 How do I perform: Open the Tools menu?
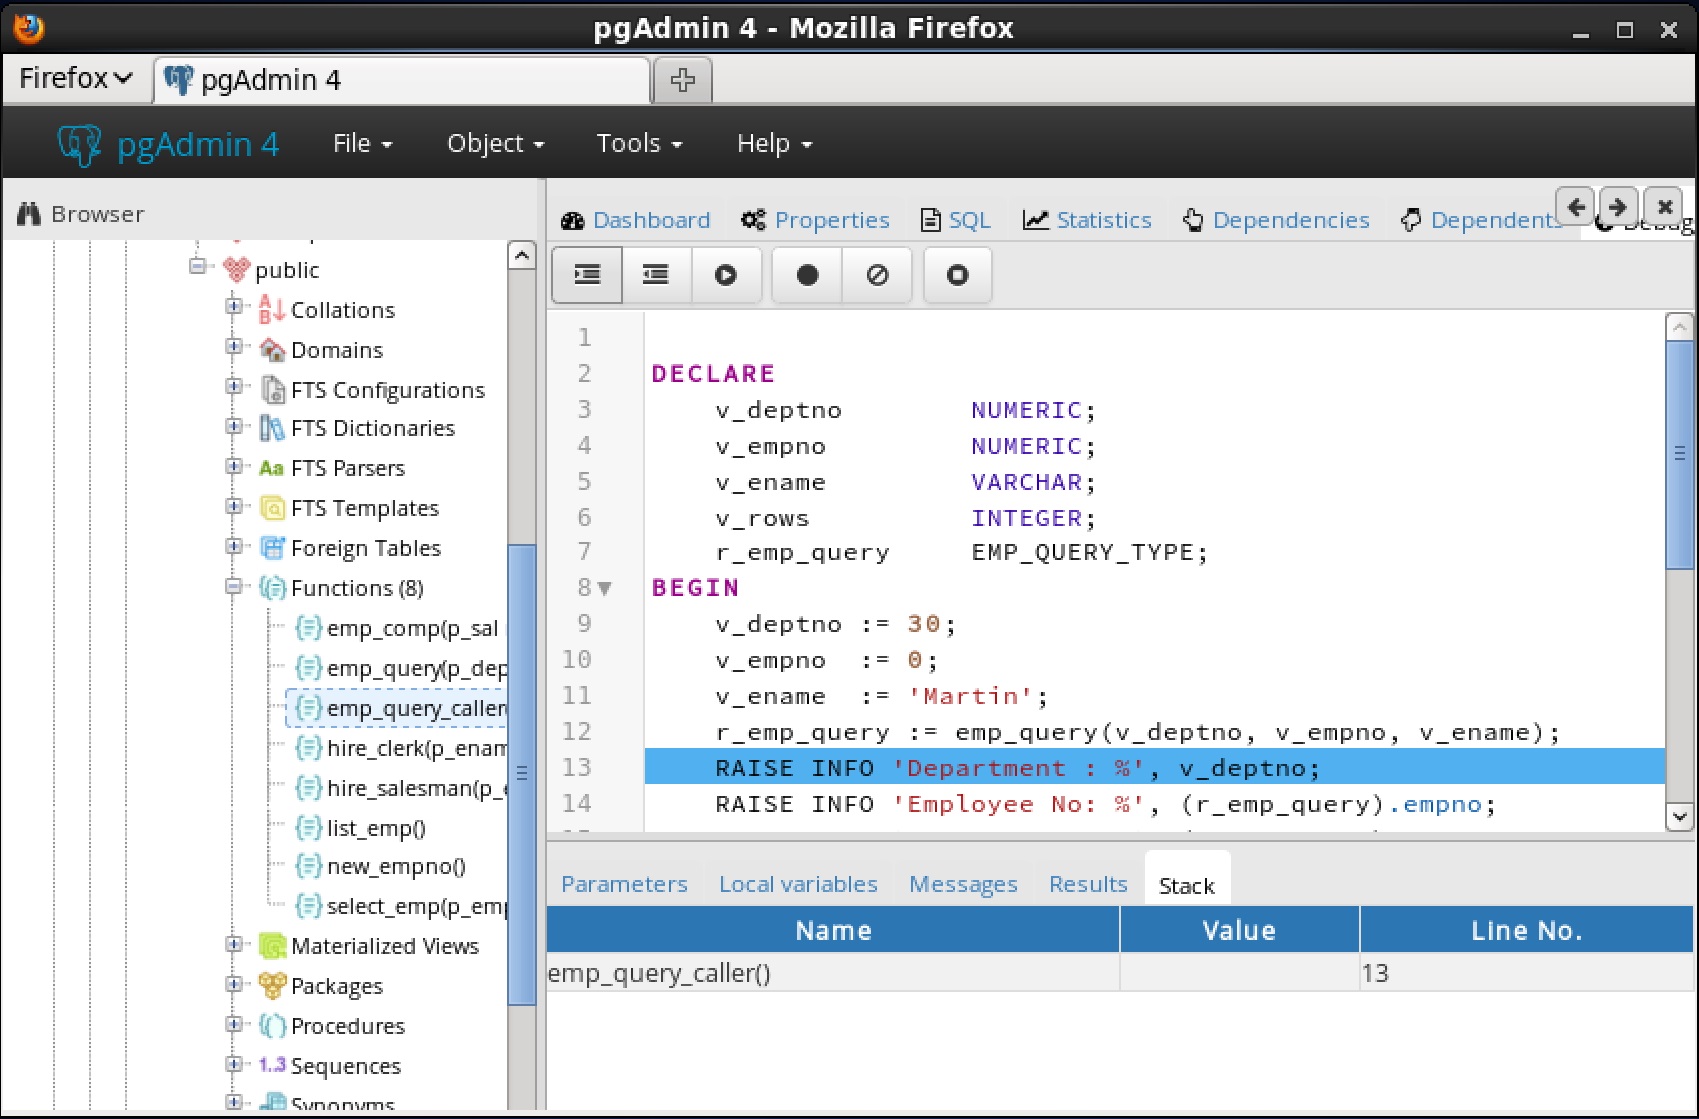(639, 144)
